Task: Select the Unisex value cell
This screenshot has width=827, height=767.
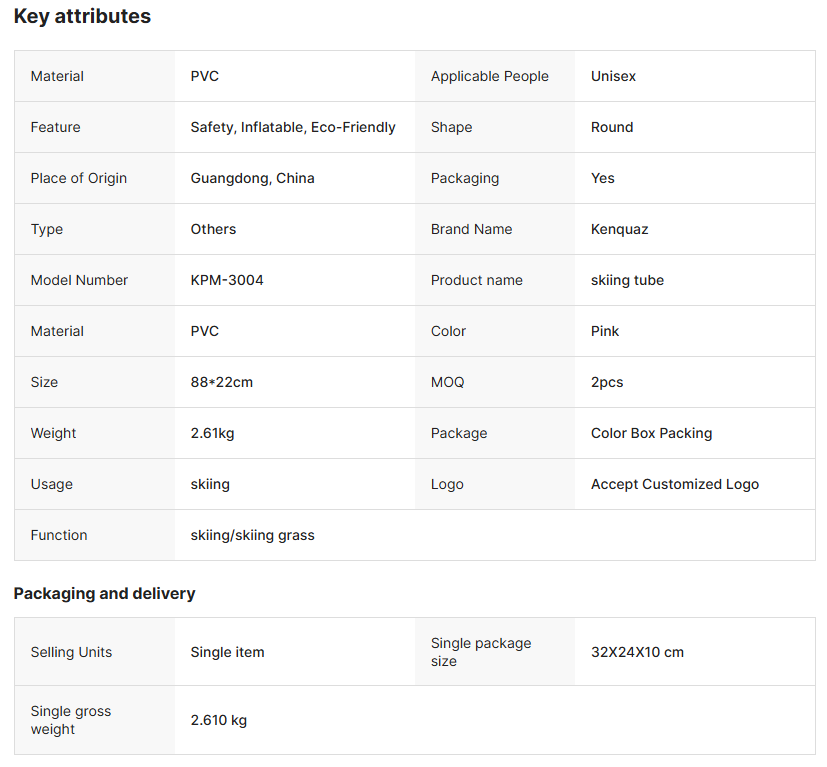Action: pos(613,76)
